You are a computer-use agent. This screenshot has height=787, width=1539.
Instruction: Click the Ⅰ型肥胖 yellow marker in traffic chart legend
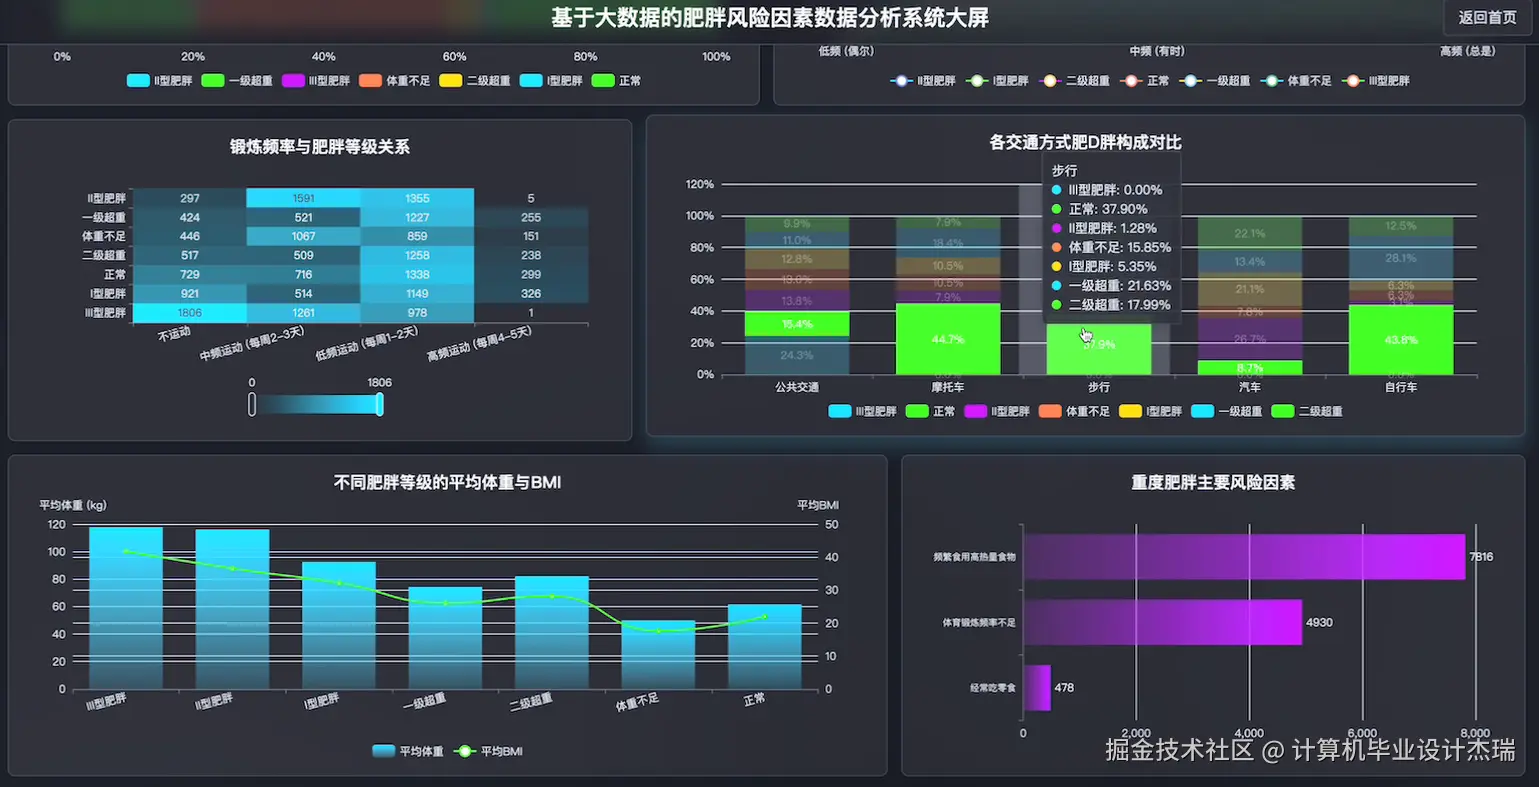coord(1130,411)
